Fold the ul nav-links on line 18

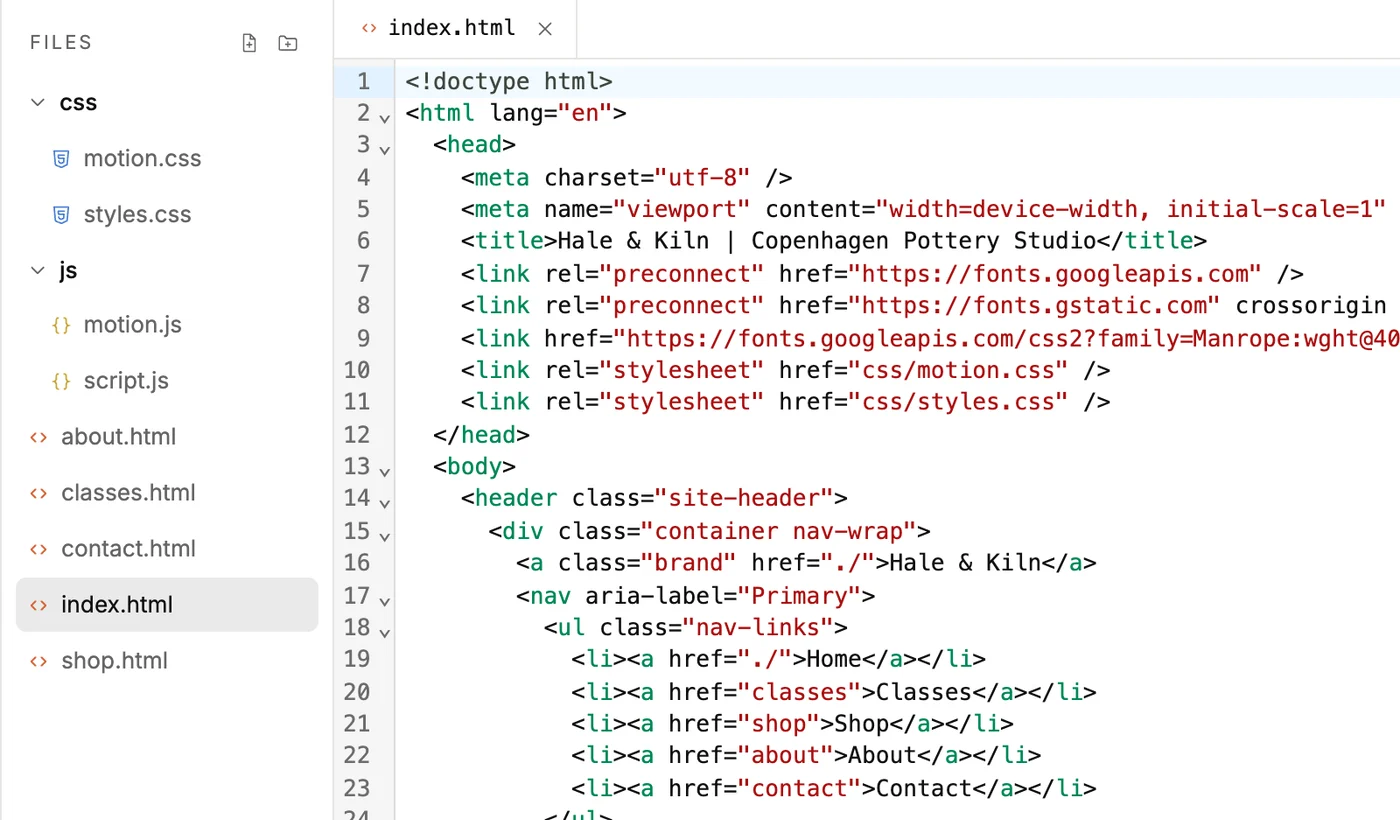(384, 632)
